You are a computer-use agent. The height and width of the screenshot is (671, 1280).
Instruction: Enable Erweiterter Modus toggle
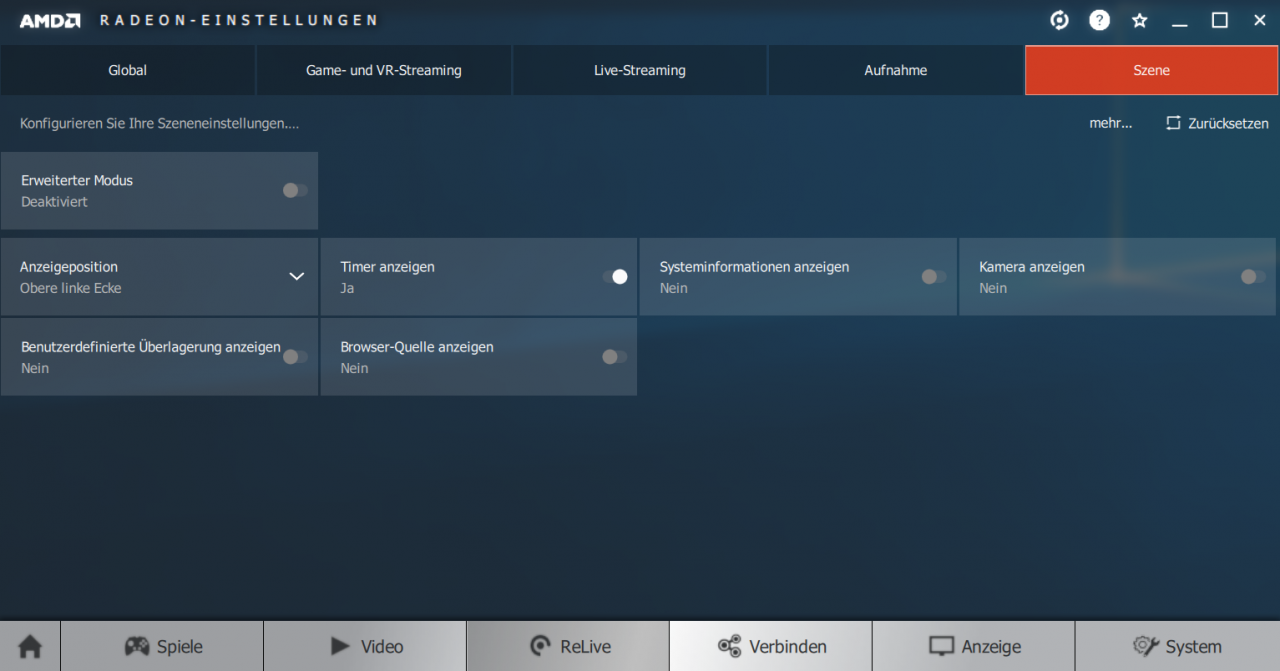295,190
